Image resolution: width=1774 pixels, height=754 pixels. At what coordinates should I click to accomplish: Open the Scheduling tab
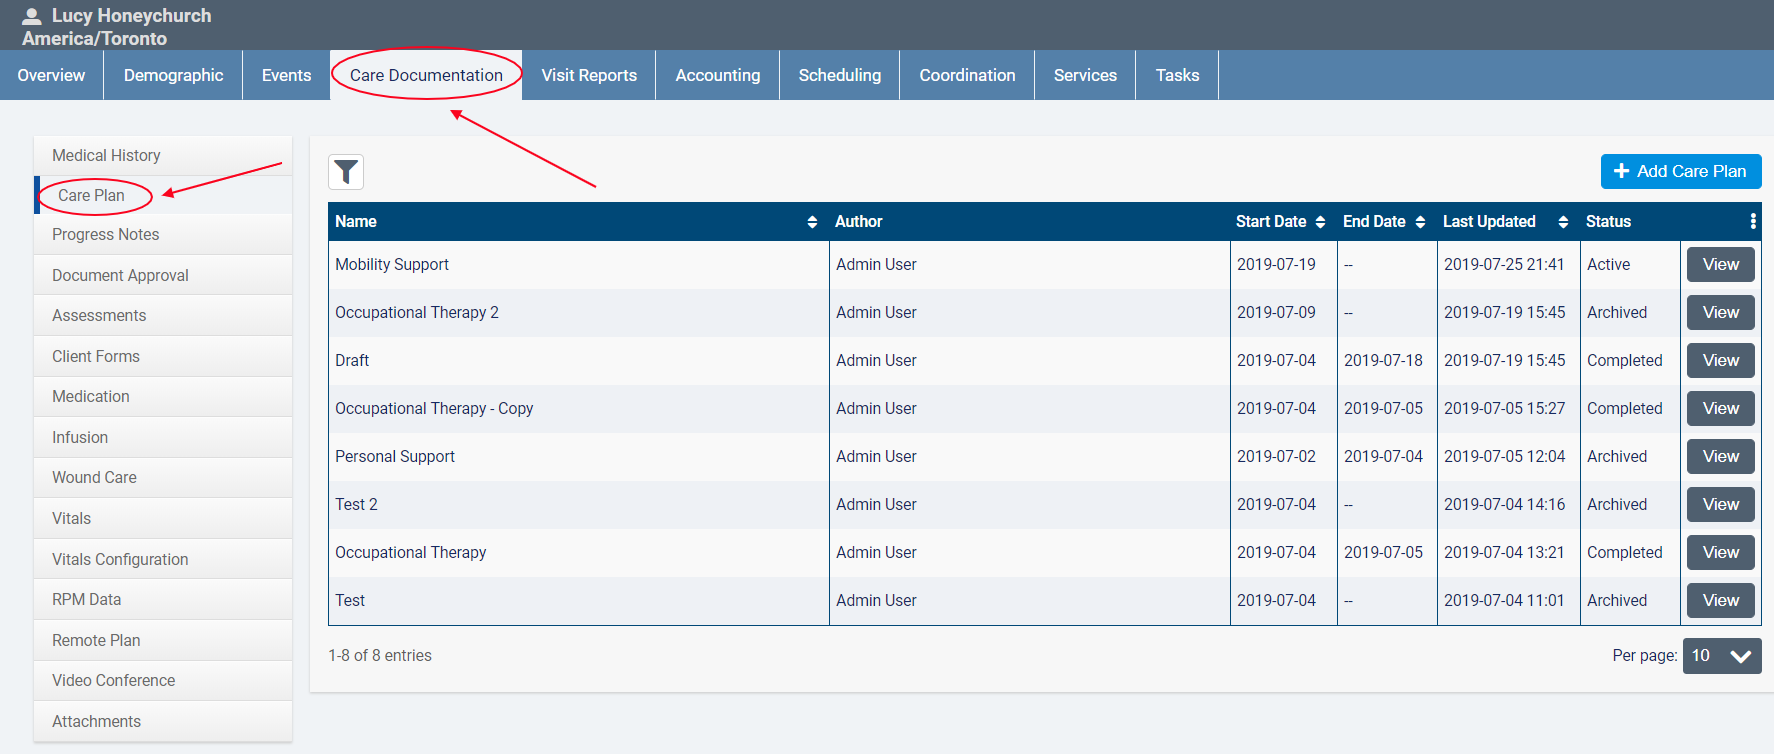[839, 75]
